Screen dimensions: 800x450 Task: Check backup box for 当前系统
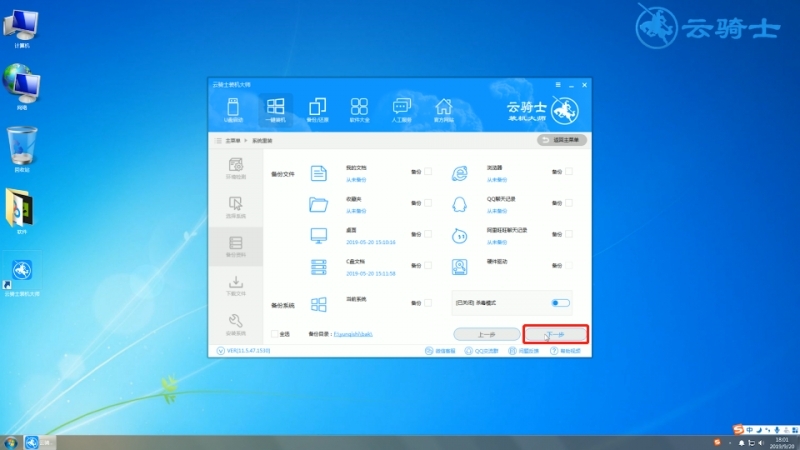click(x=428, y=303)
